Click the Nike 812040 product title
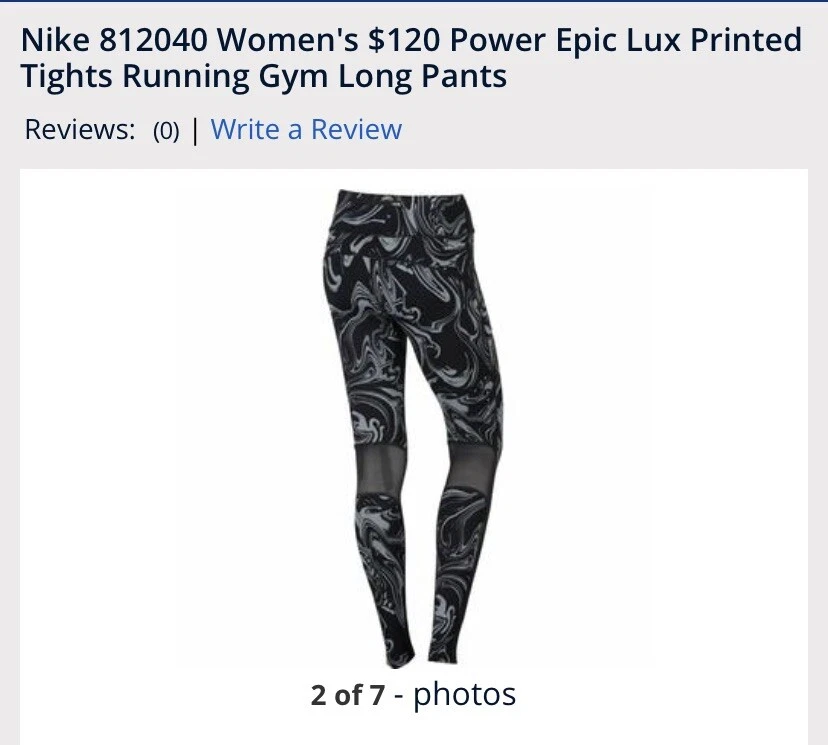 [411, 58]
